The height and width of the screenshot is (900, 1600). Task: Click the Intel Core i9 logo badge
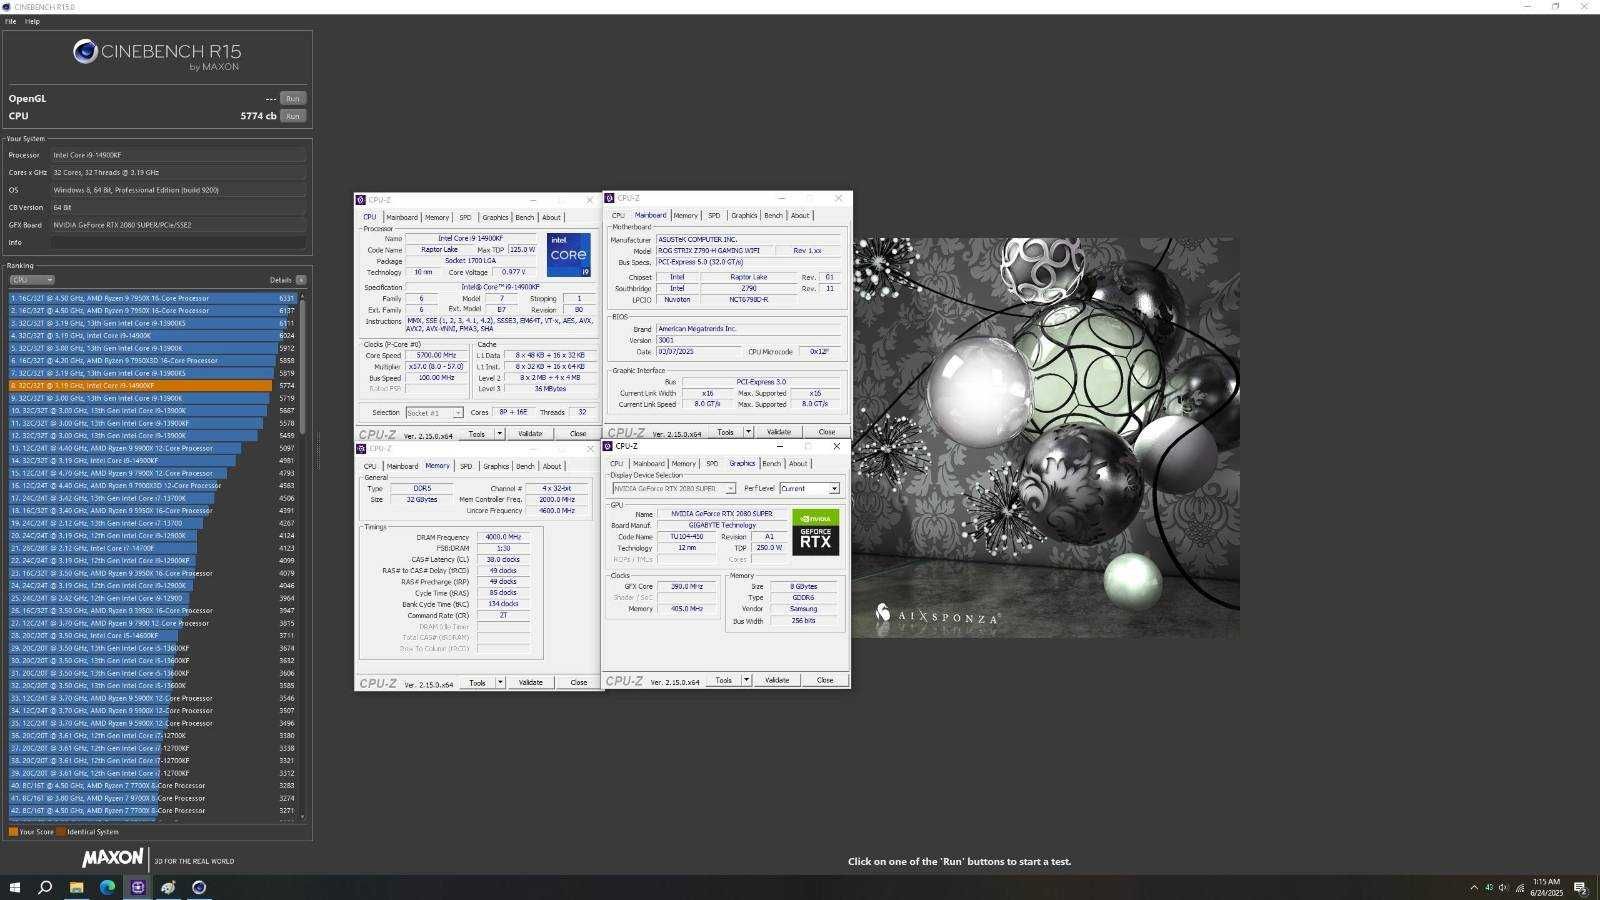(x=568, y=255)
